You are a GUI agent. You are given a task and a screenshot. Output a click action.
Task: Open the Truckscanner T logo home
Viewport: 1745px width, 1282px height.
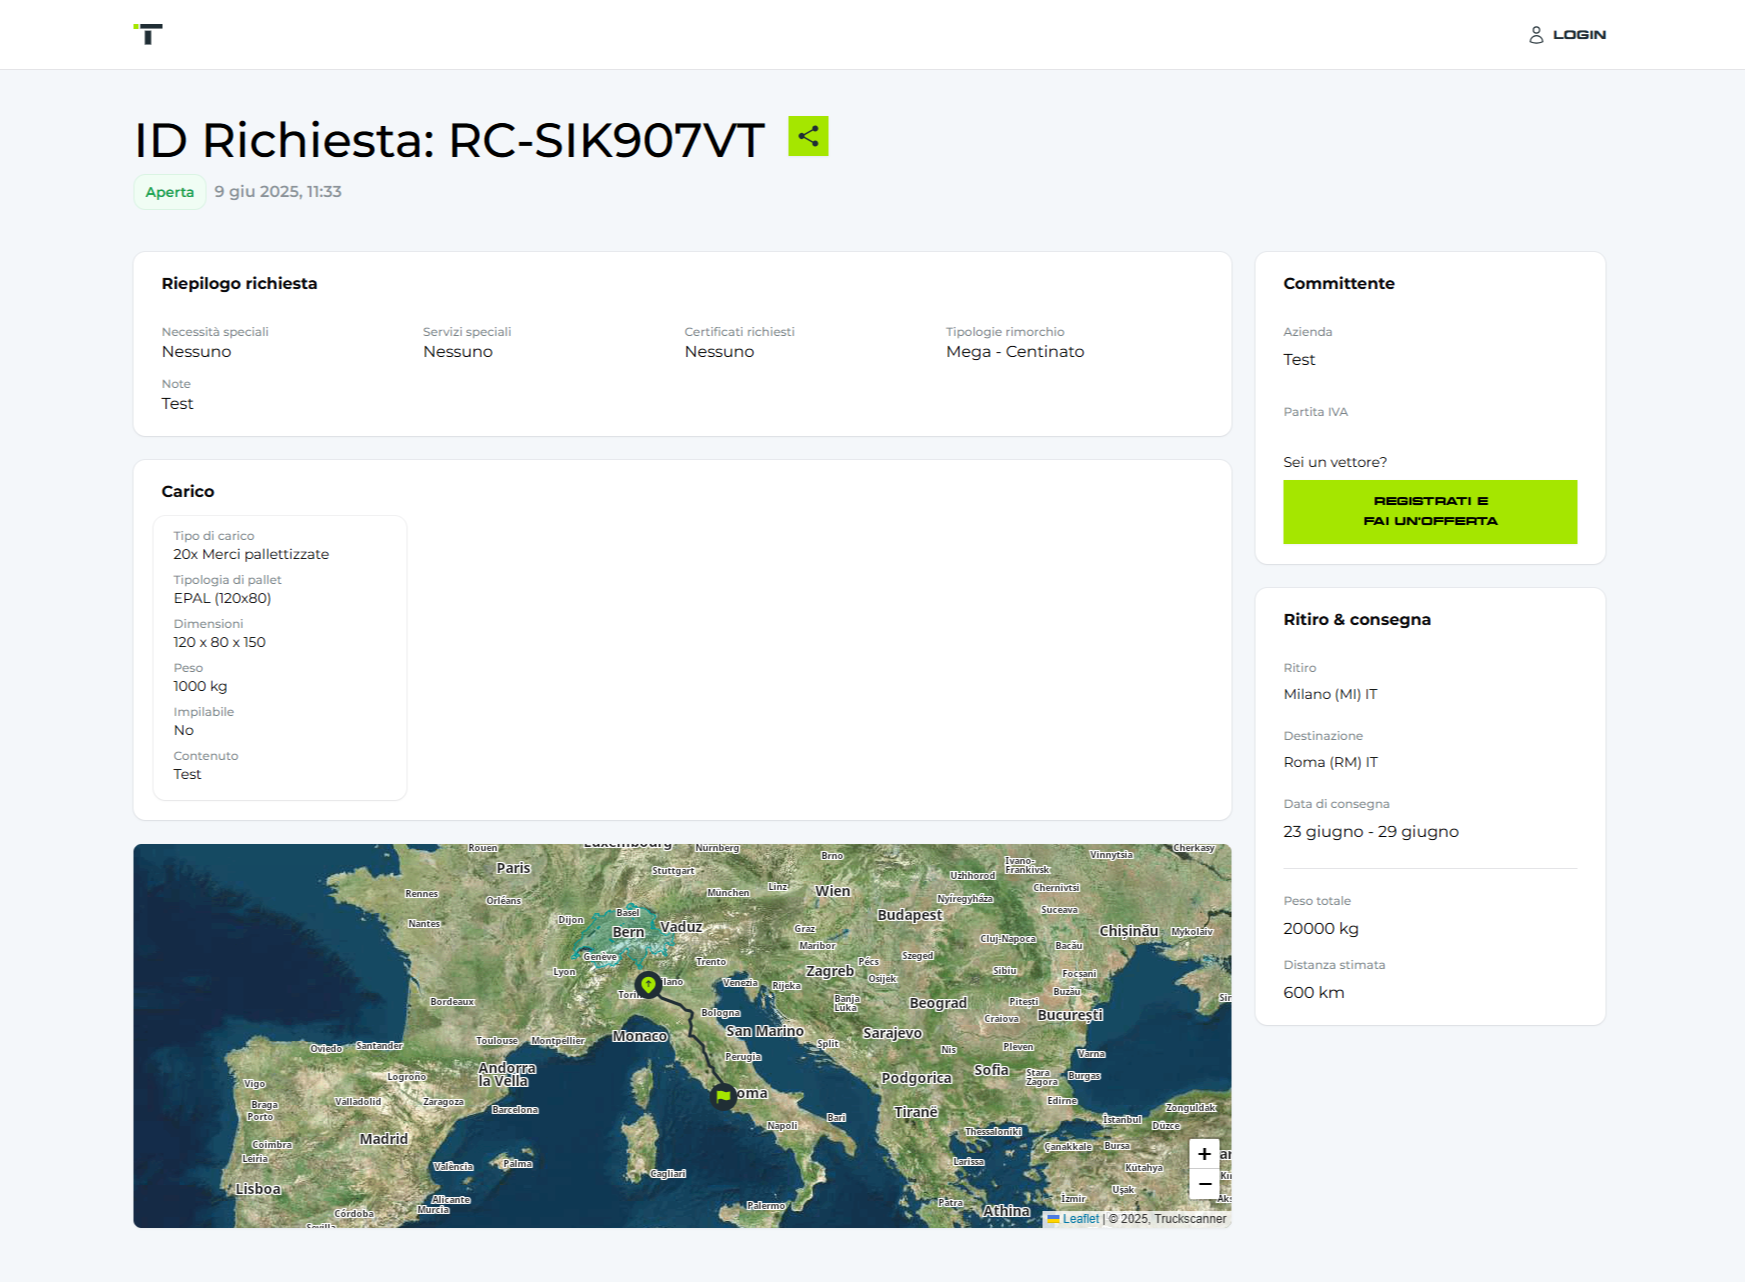(x=148, y=34)
